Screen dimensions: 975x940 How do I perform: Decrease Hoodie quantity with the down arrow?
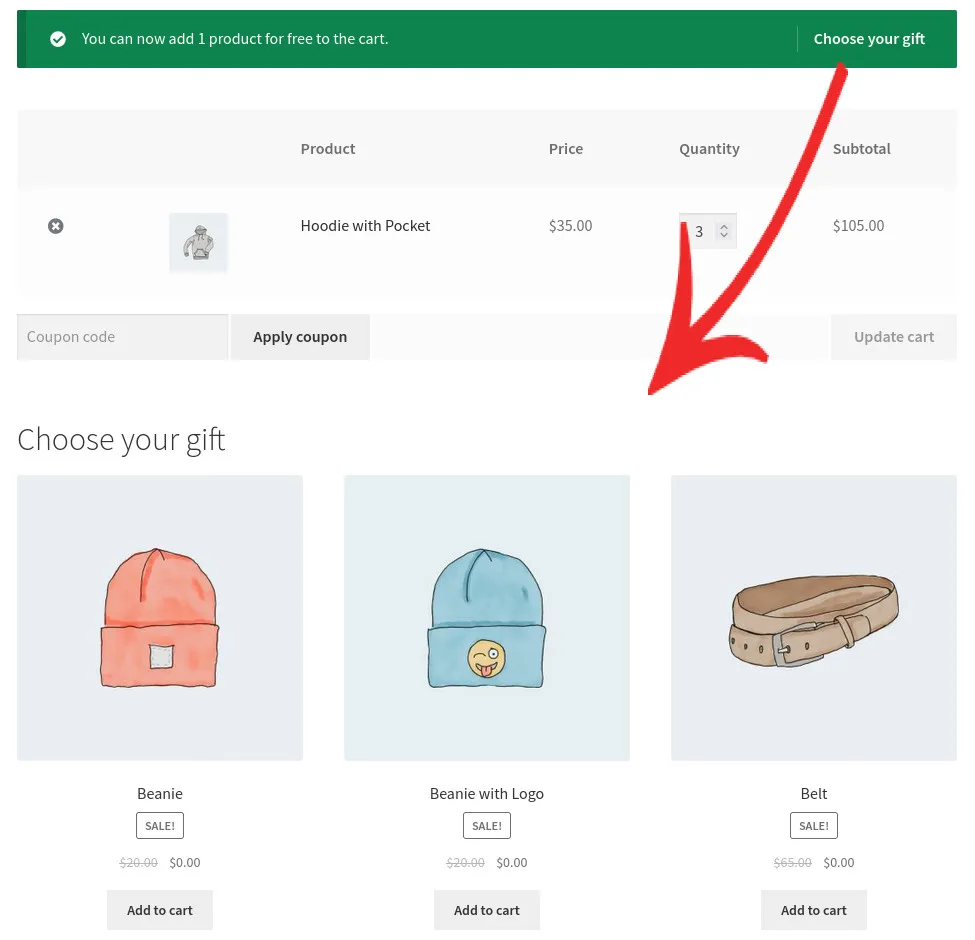tap(724, 237)
